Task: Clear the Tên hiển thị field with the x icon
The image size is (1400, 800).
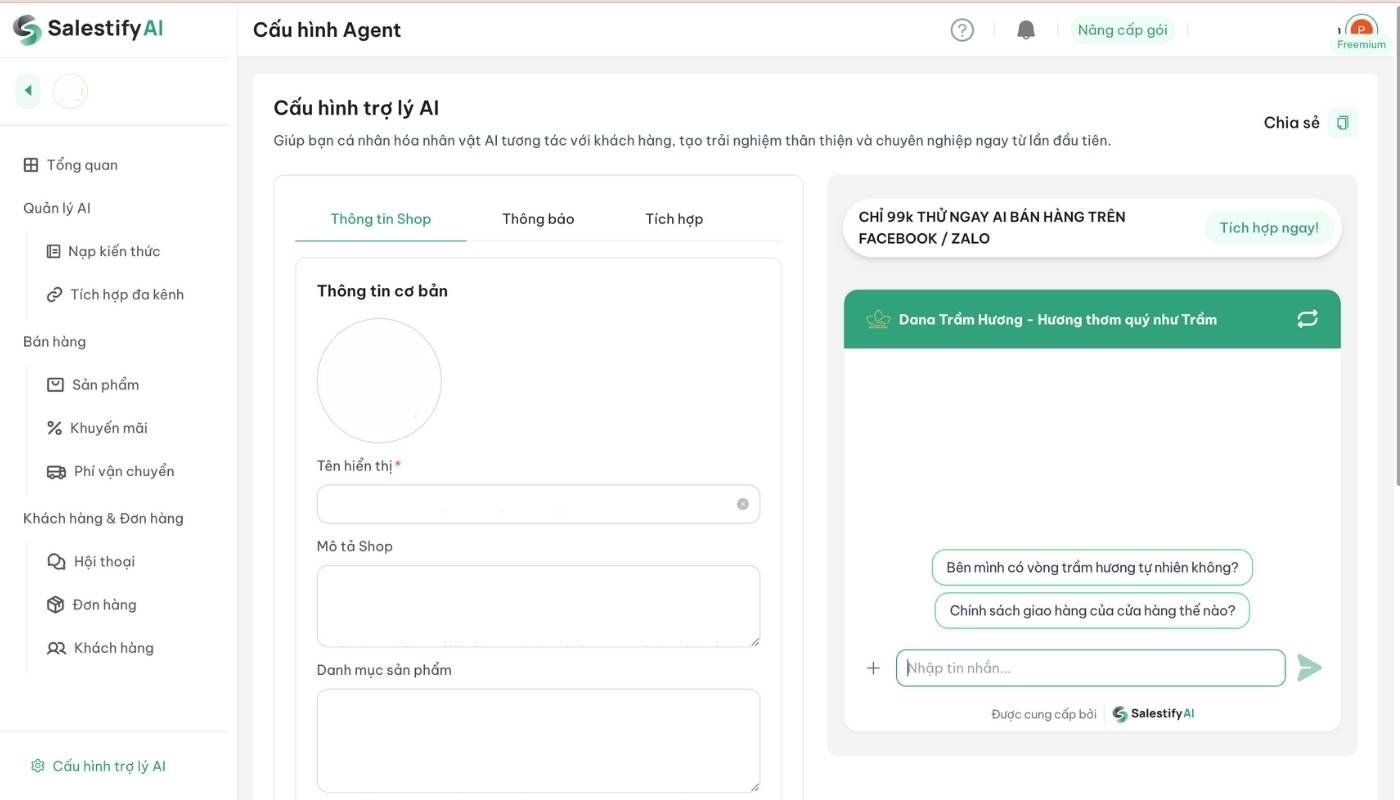Action: [x=742, y=503]
